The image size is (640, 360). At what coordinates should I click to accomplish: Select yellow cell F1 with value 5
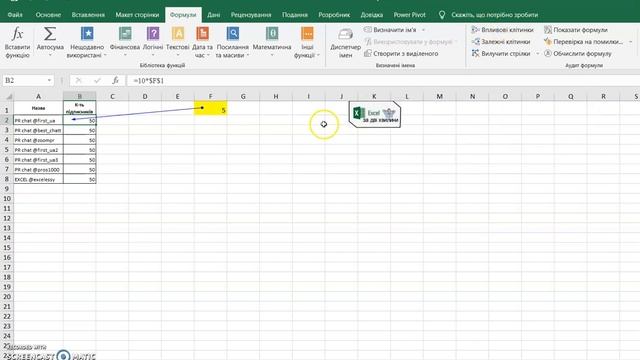click(x=211, y=108)
